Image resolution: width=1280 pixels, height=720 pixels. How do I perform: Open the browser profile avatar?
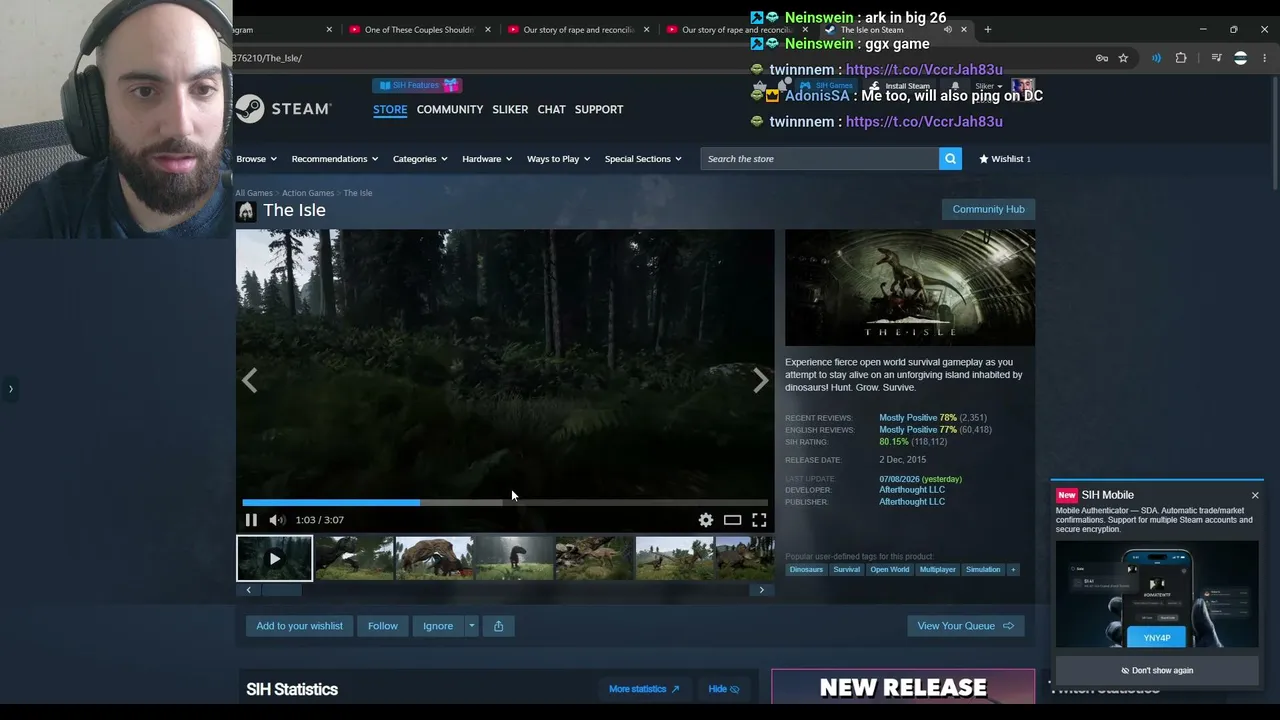[1240, 58]
